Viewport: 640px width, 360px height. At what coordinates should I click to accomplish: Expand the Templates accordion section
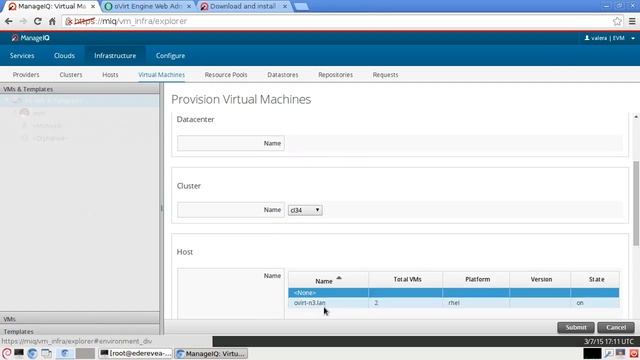tap(80, 331)
